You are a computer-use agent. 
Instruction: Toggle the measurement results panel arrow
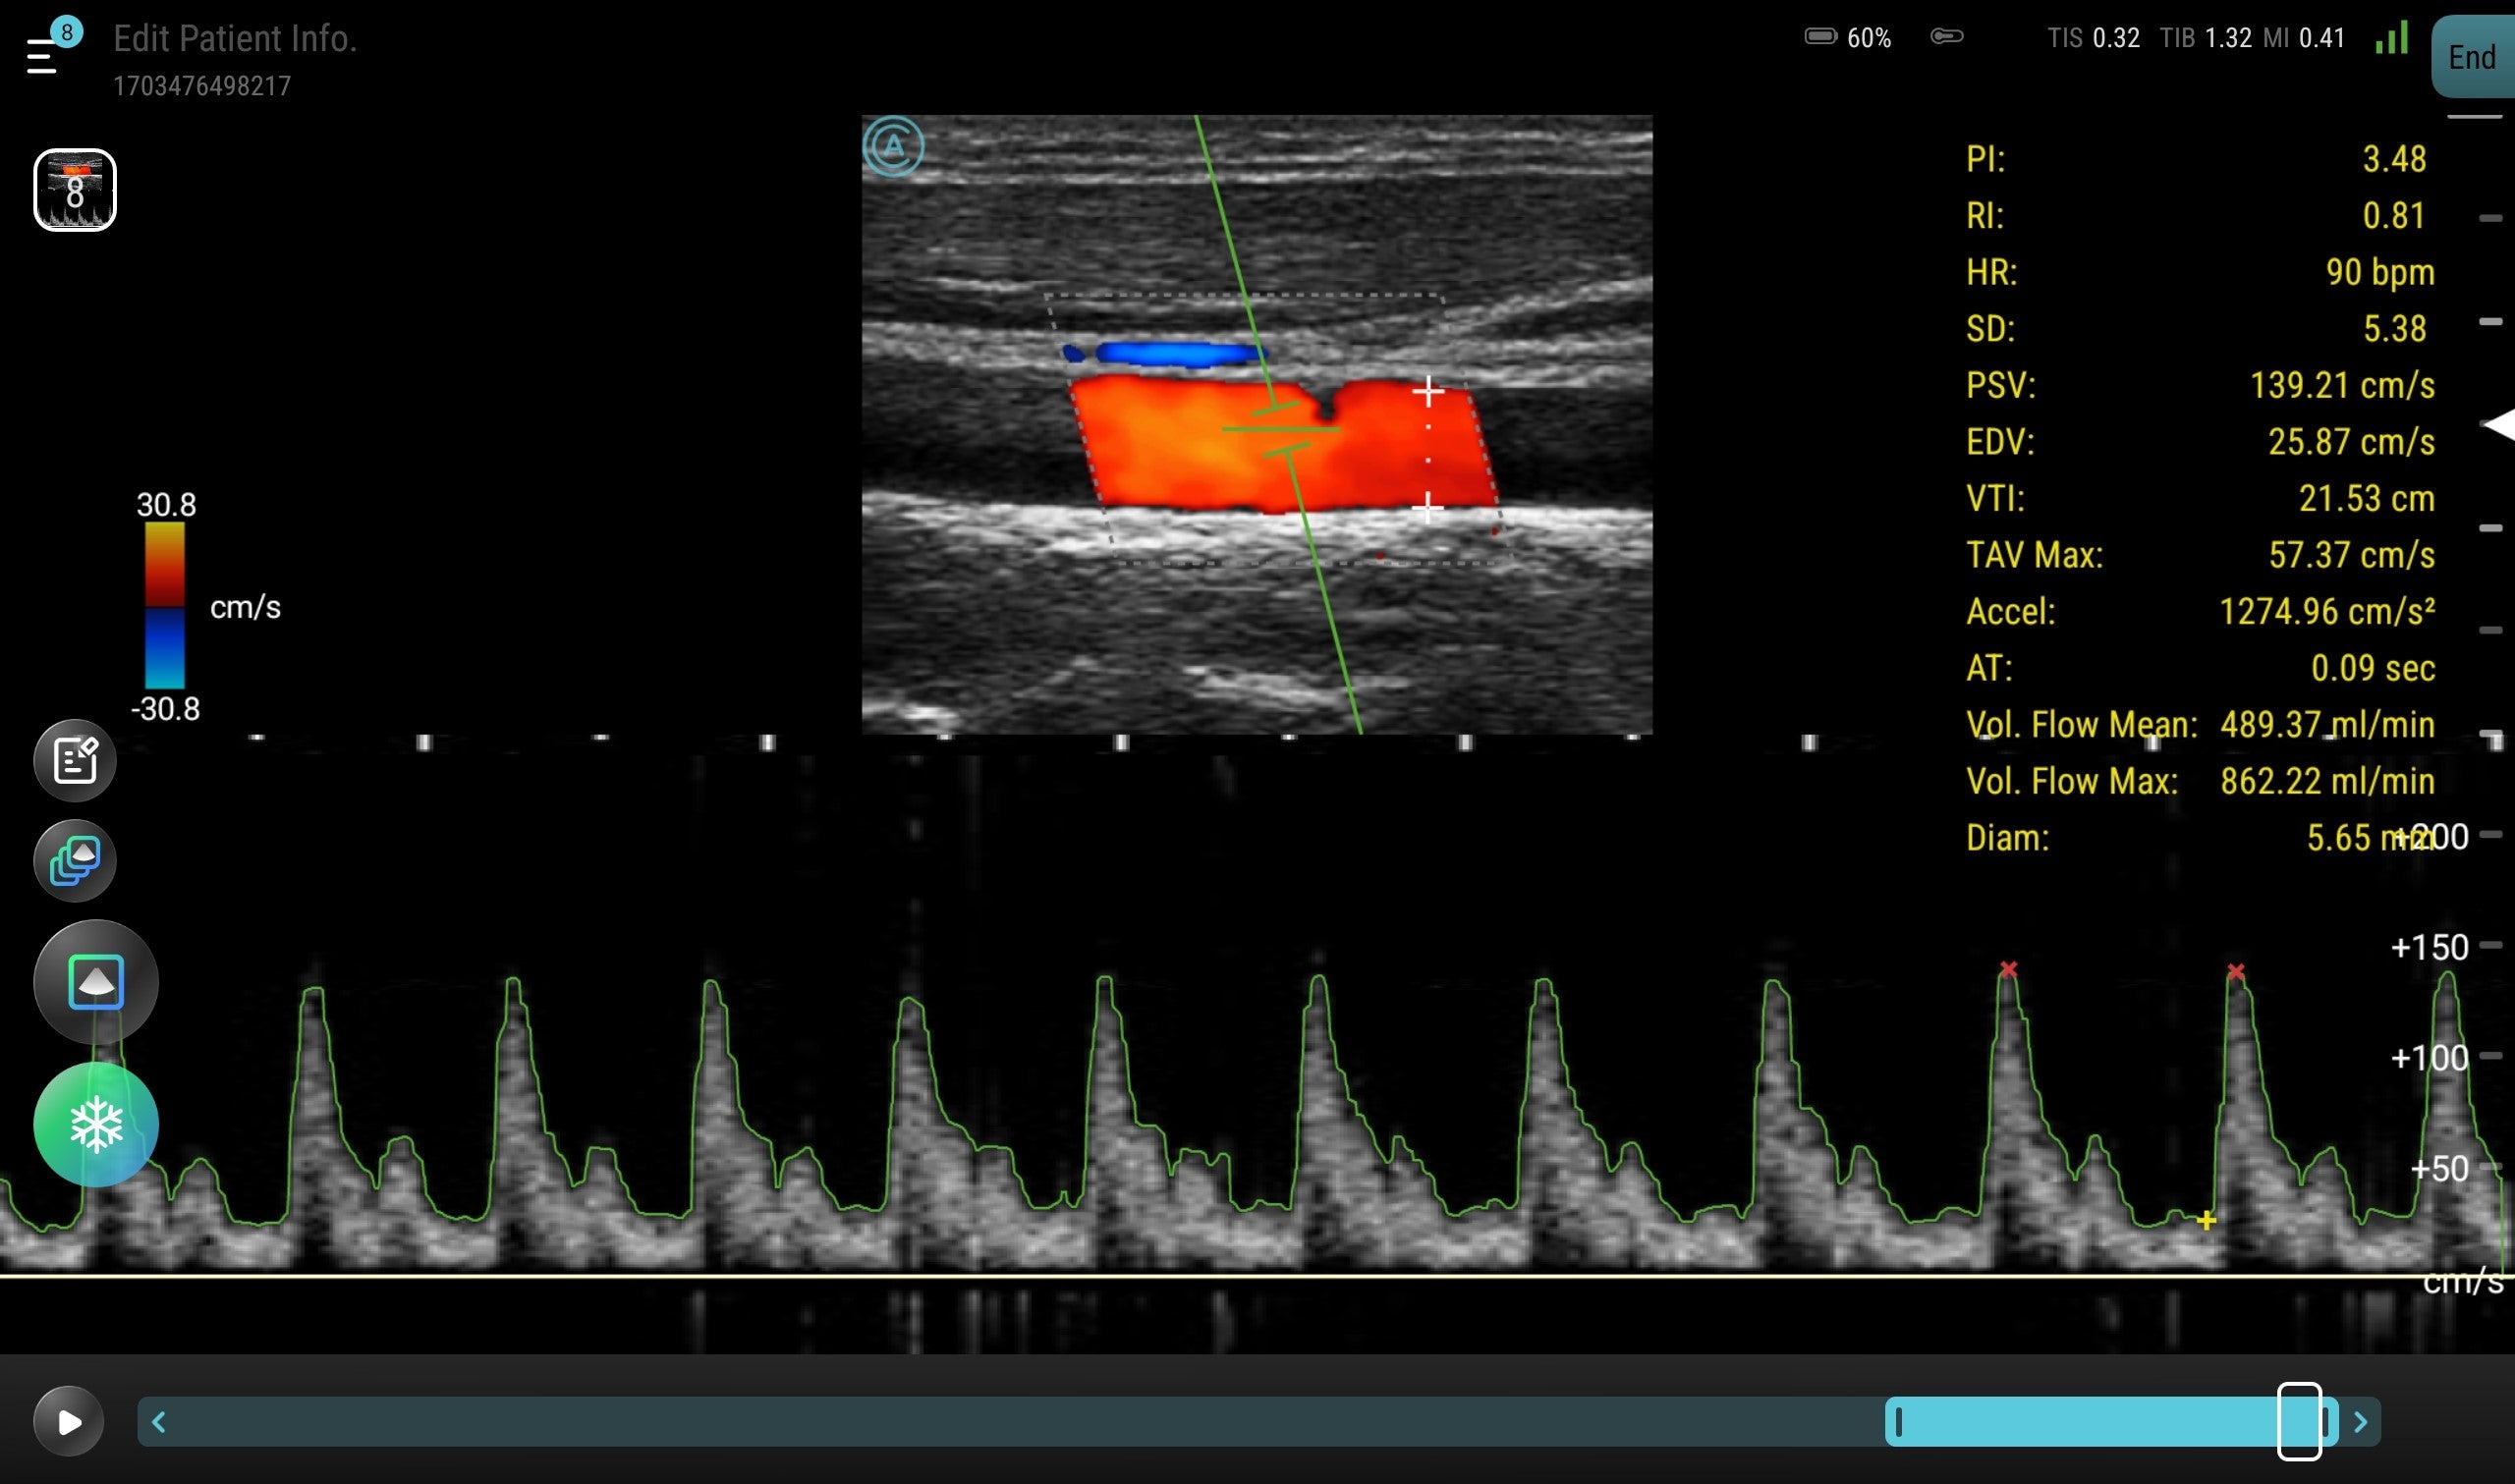[x=2496, y=424]
